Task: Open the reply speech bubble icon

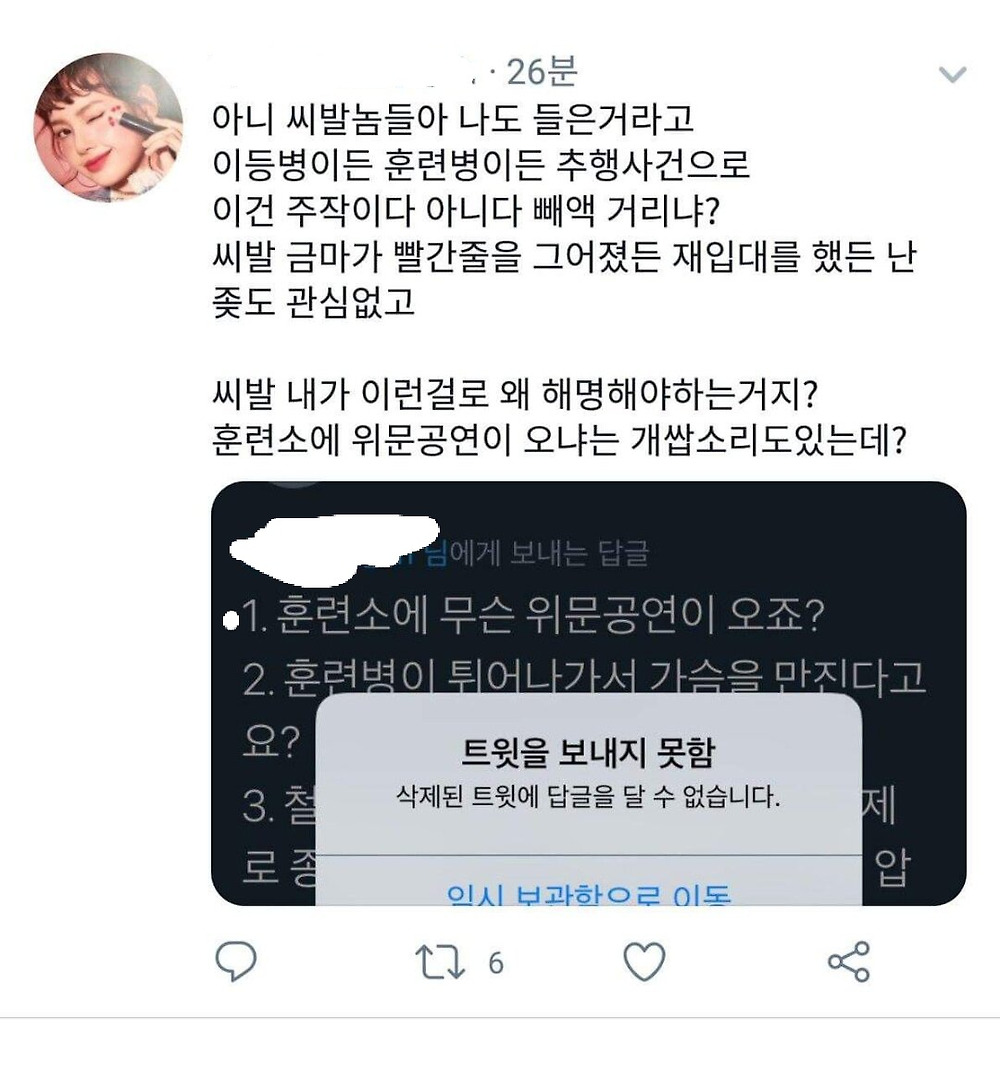Action: 236,961
